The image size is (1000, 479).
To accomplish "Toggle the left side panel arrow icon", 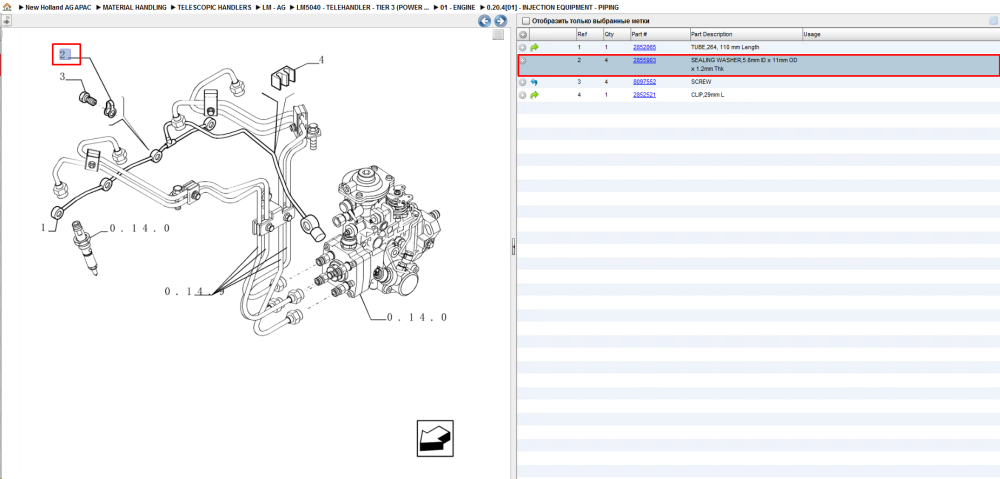I will coord(6,20).
